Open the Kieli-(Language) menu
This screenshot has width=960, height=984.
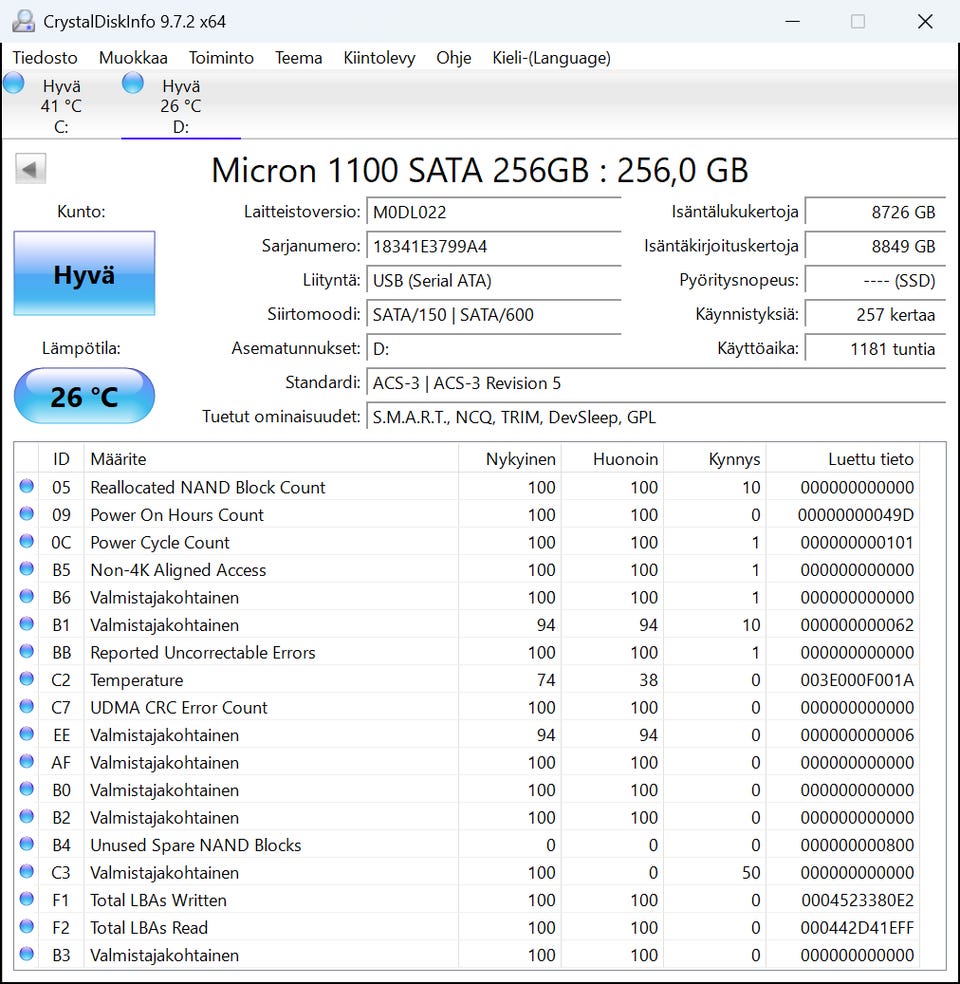coord(551,58)
